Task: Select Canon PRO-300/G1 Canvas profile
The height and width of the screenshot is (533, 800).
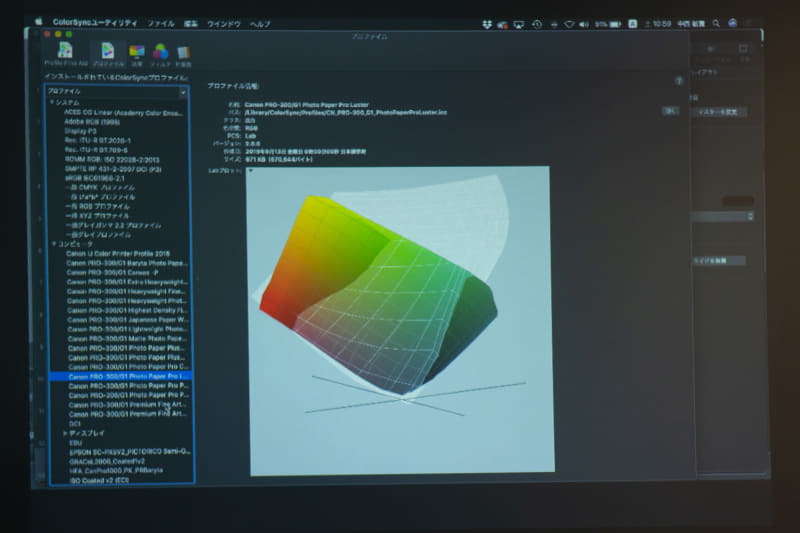Action: (x=113, y=272)
